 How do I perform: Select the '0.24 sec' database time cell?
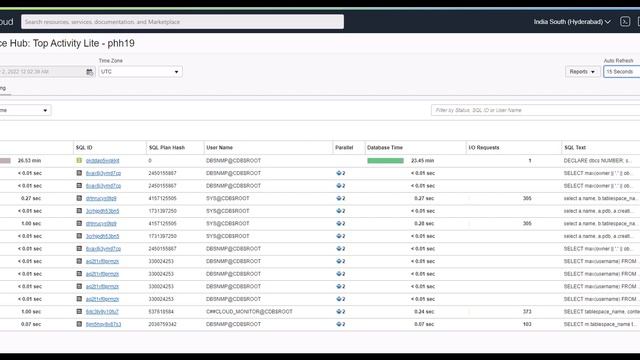424,312
